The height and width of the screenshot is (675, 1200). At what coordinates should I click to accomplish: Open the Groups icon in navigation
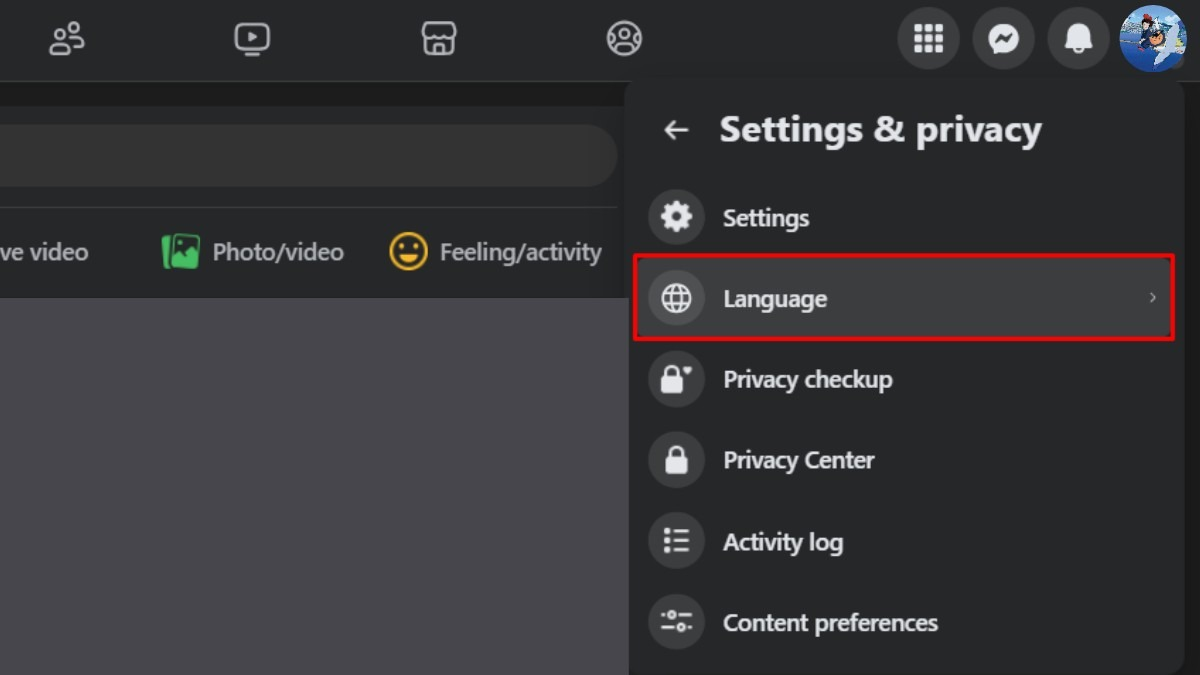(x=624, y=39)
